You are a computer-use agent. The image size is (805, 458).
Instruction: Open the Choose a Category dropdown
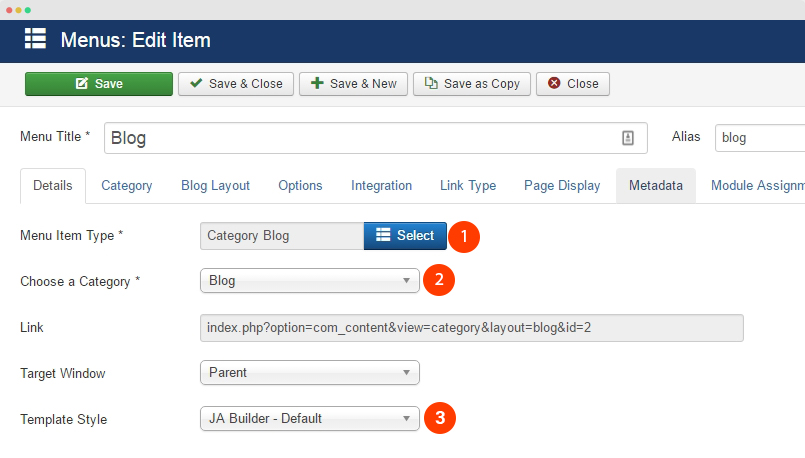[x=309, y=281]
